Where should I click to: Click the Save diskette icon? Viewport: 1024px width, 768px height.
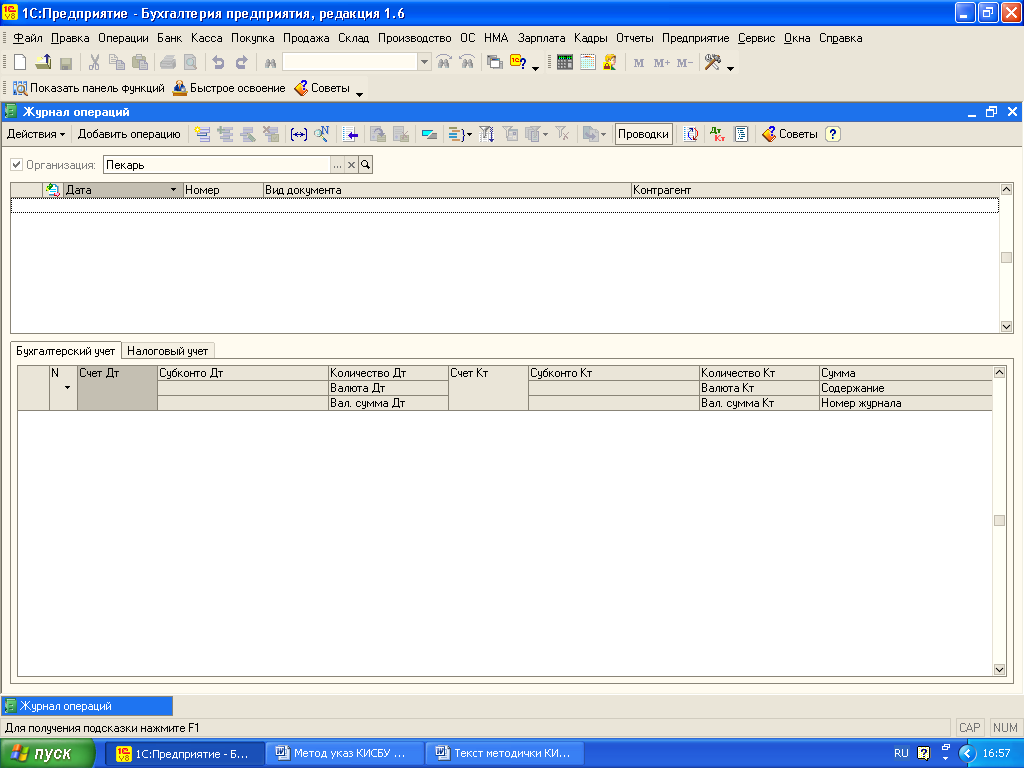(65, 63)
